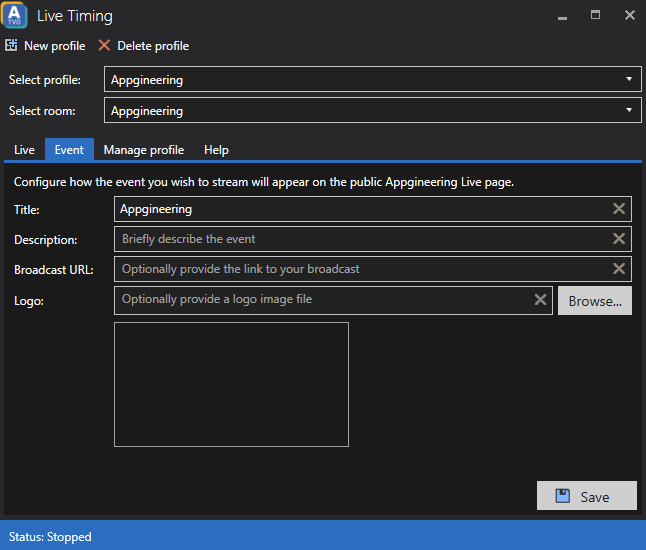646x550 pixels.
Task: Open the Select profile dropdown
Action: tap(373, 79)
